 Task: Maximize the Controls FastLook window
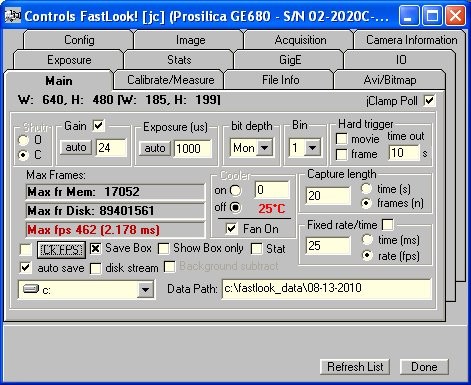tap(432, 15)
